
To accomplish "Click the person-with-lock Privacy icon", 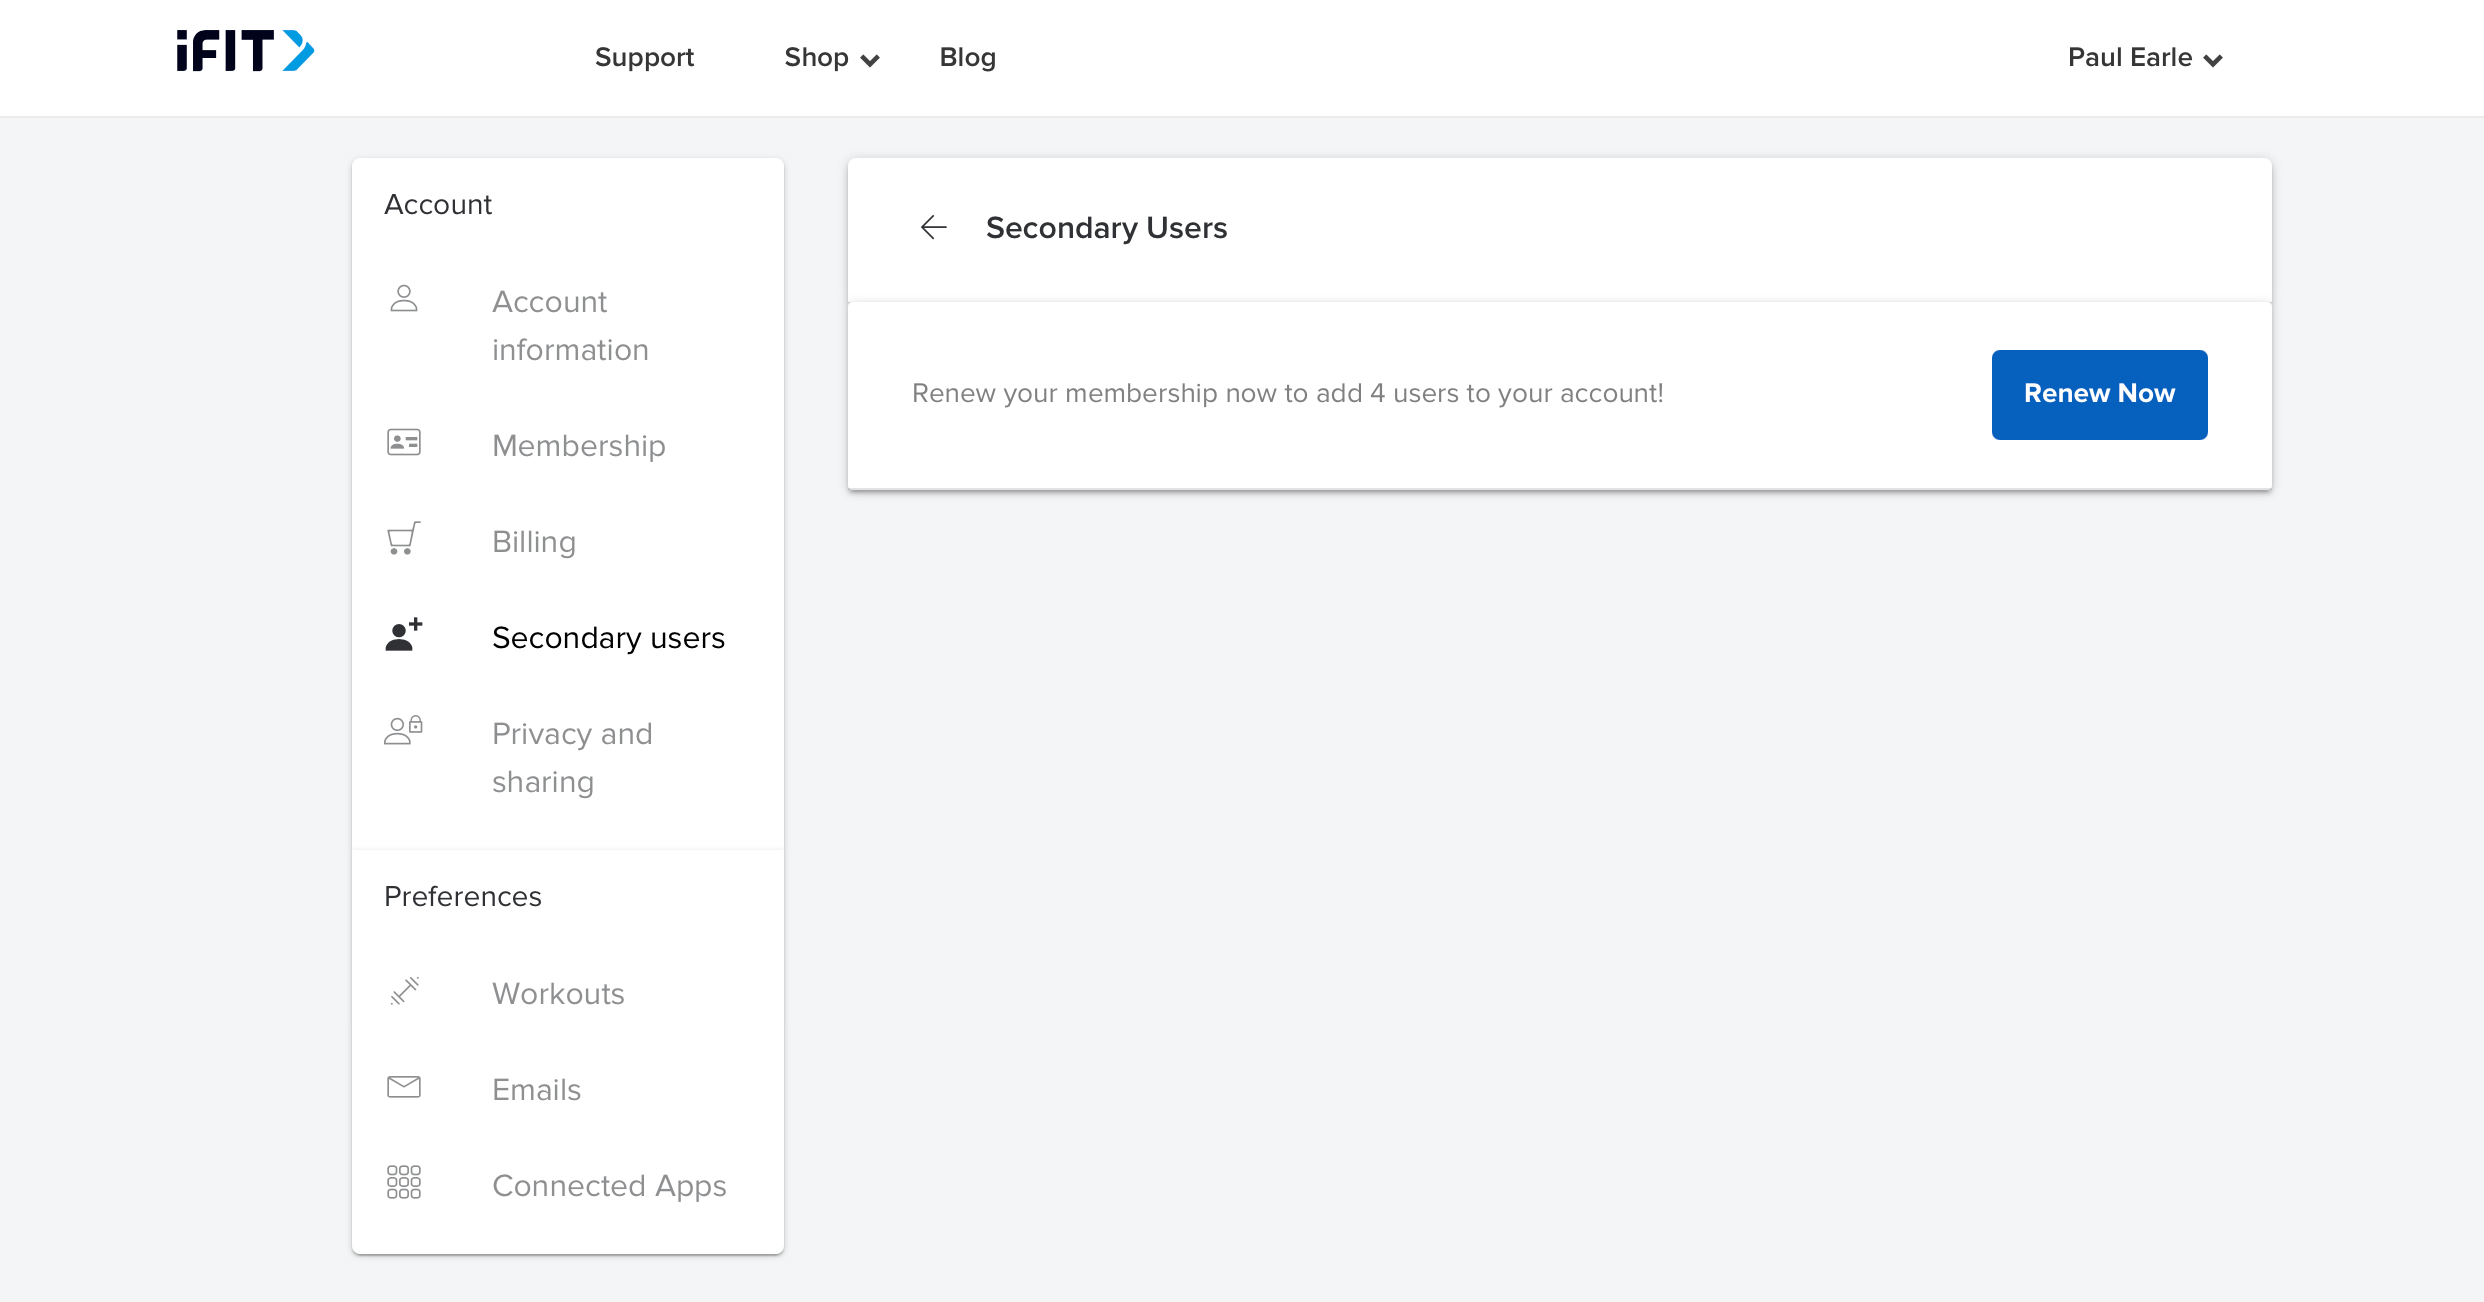I will pyautogui.click(x=404, y=731).
